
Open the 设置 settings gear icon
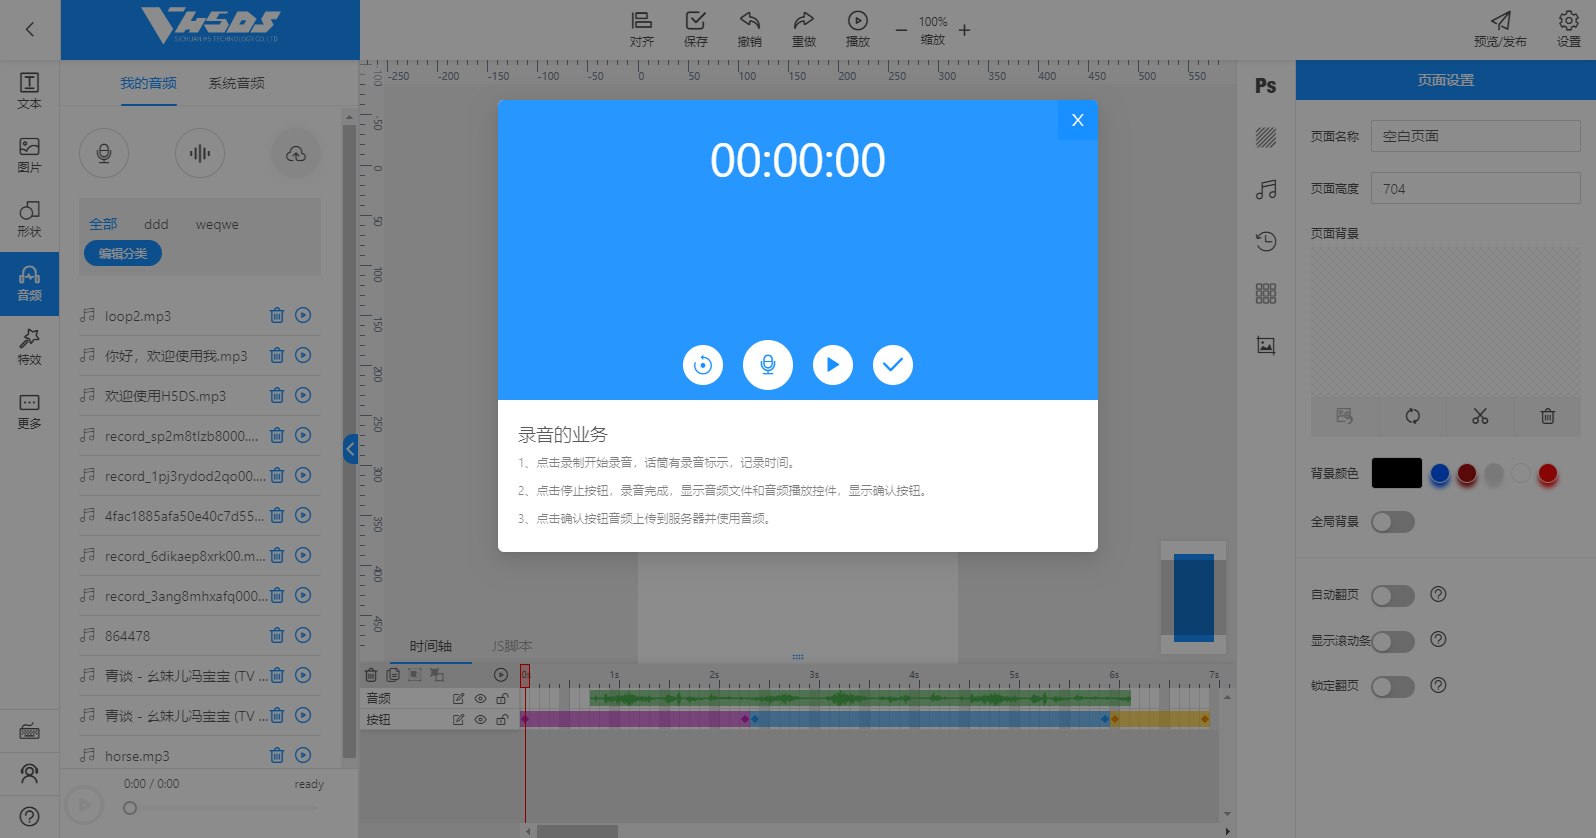click(x=1569, y=29)
